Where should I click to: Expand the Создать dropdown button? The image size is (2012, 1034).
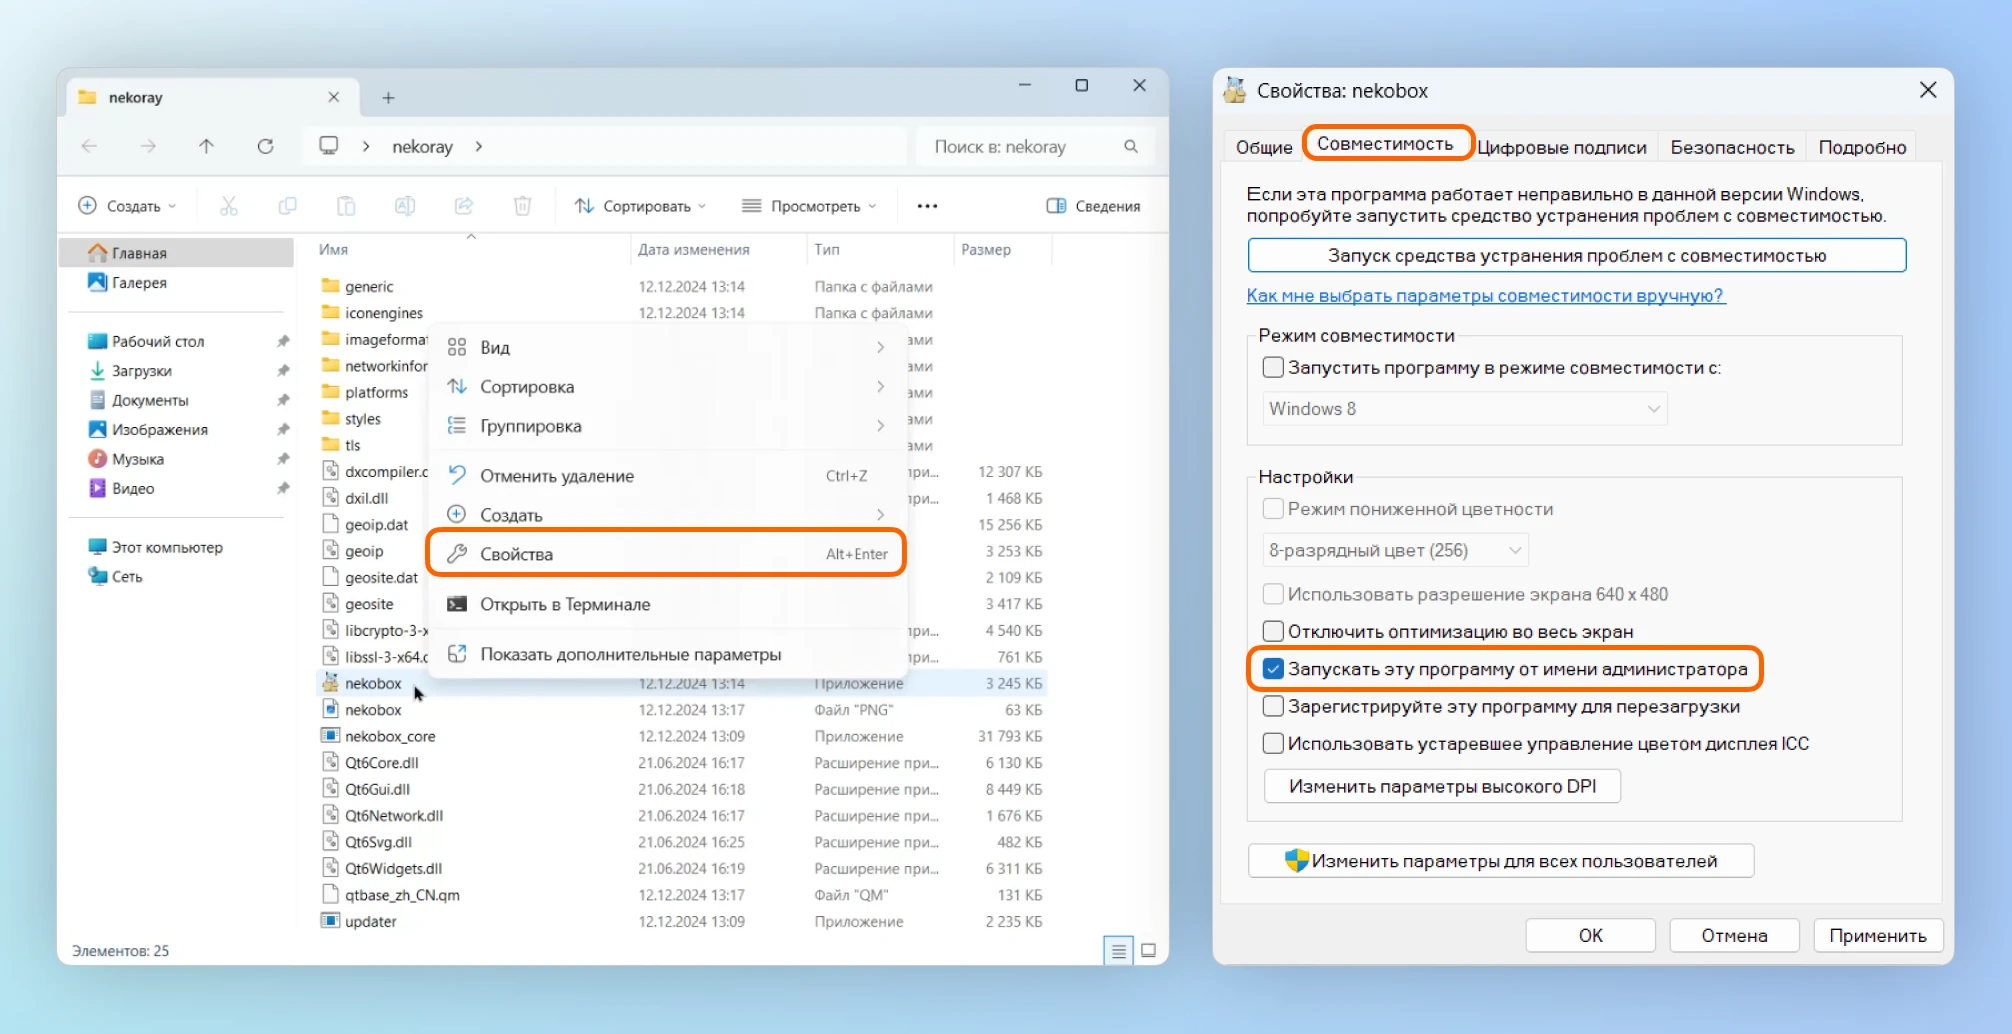[127, 206]
